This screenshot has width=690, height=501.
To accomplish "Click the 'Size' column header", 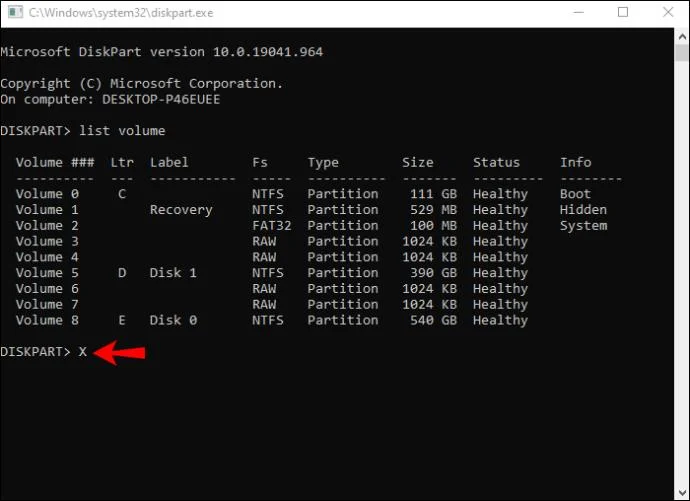I will tap(418, 162).
